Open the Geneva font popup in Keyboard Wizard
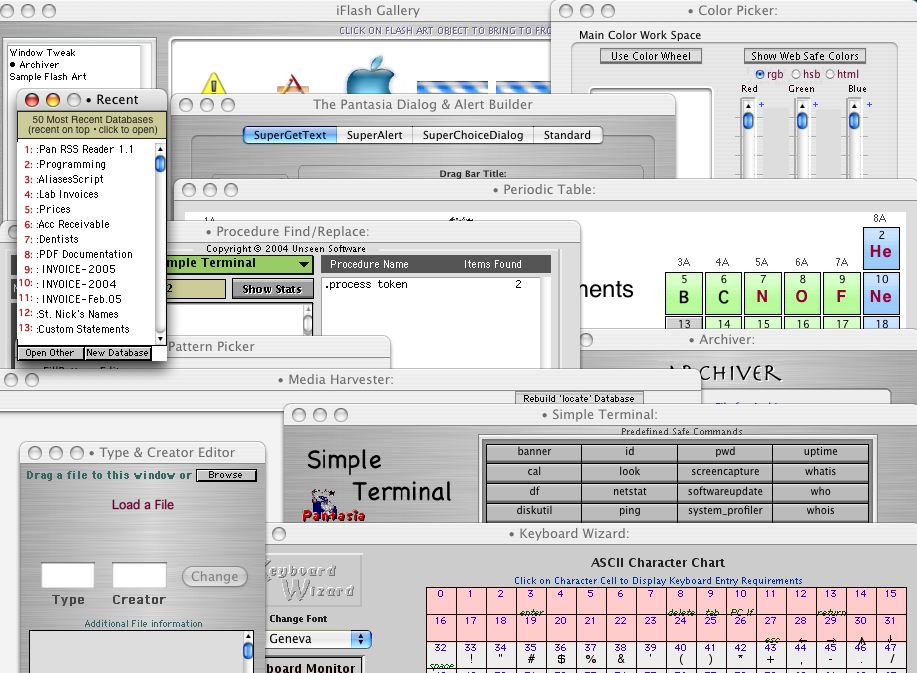This screenshot has height=673, width=917. 319,639
